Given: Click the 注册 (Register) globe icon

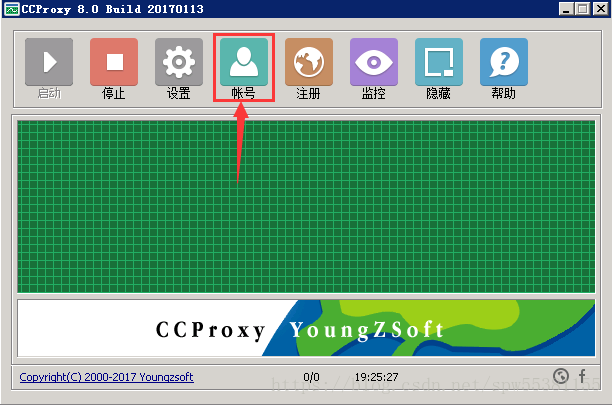Looking at the screenshot, I should 309,62.
